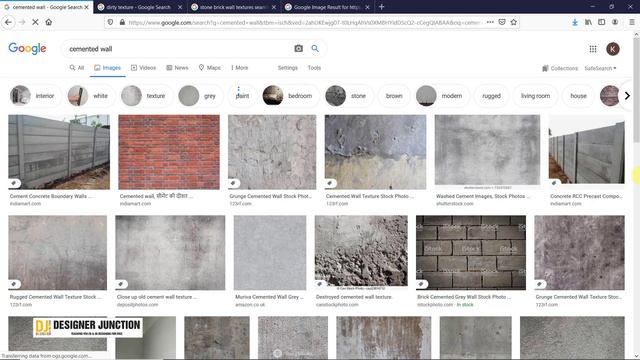Open a new browser tab
The height and width of the screenshot is (360, 640).
pos(381,7)
